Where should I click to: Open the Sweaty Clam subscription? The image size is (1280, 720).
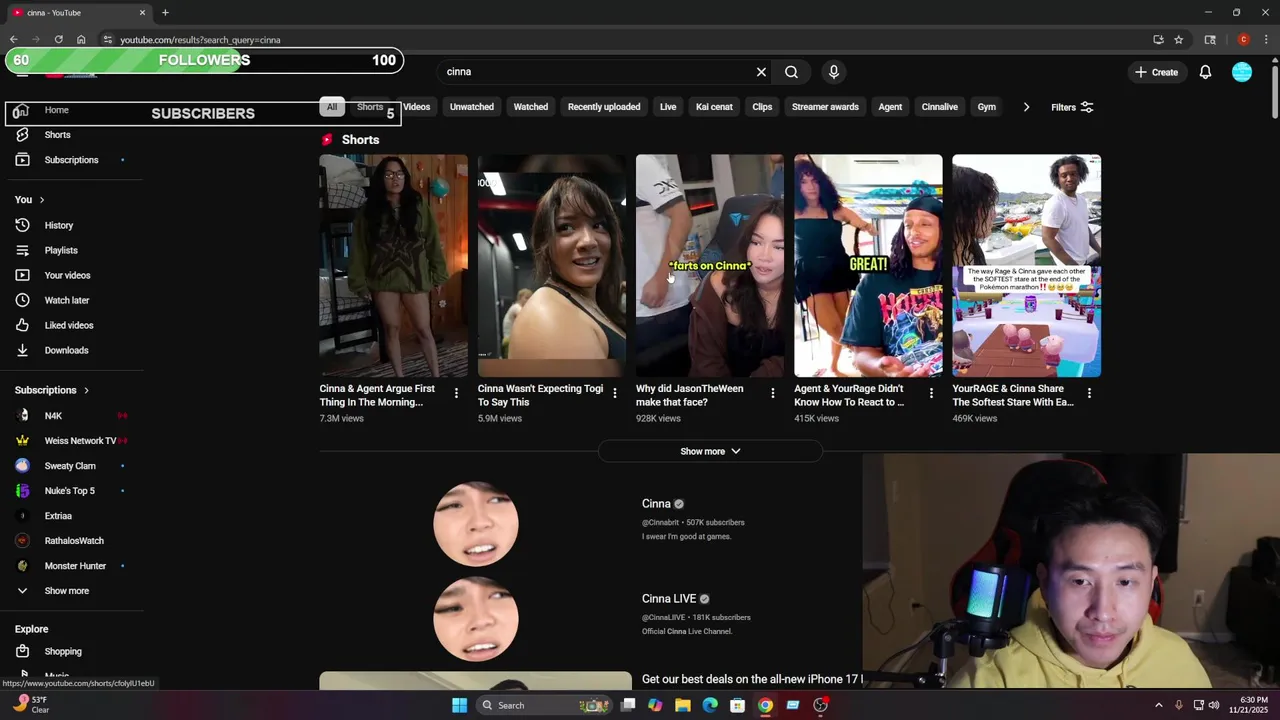pyautogui.click(x=72, y=465)
